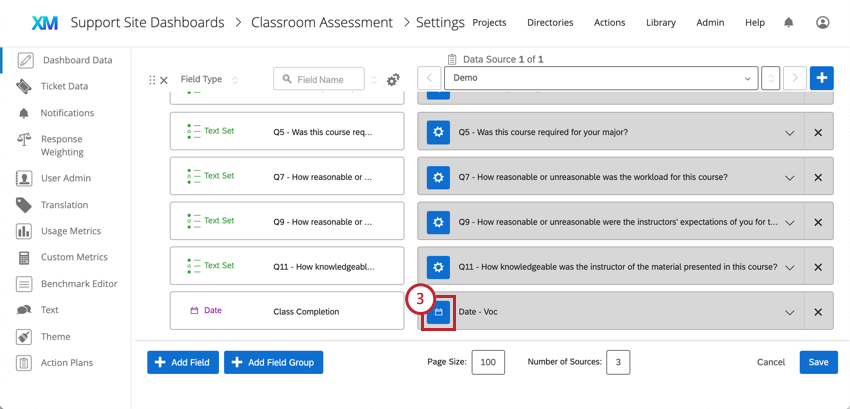The image size is (850, 409).
Task: Expand the Q9 instructors' expectations dropdown
Action: [790, 222]
